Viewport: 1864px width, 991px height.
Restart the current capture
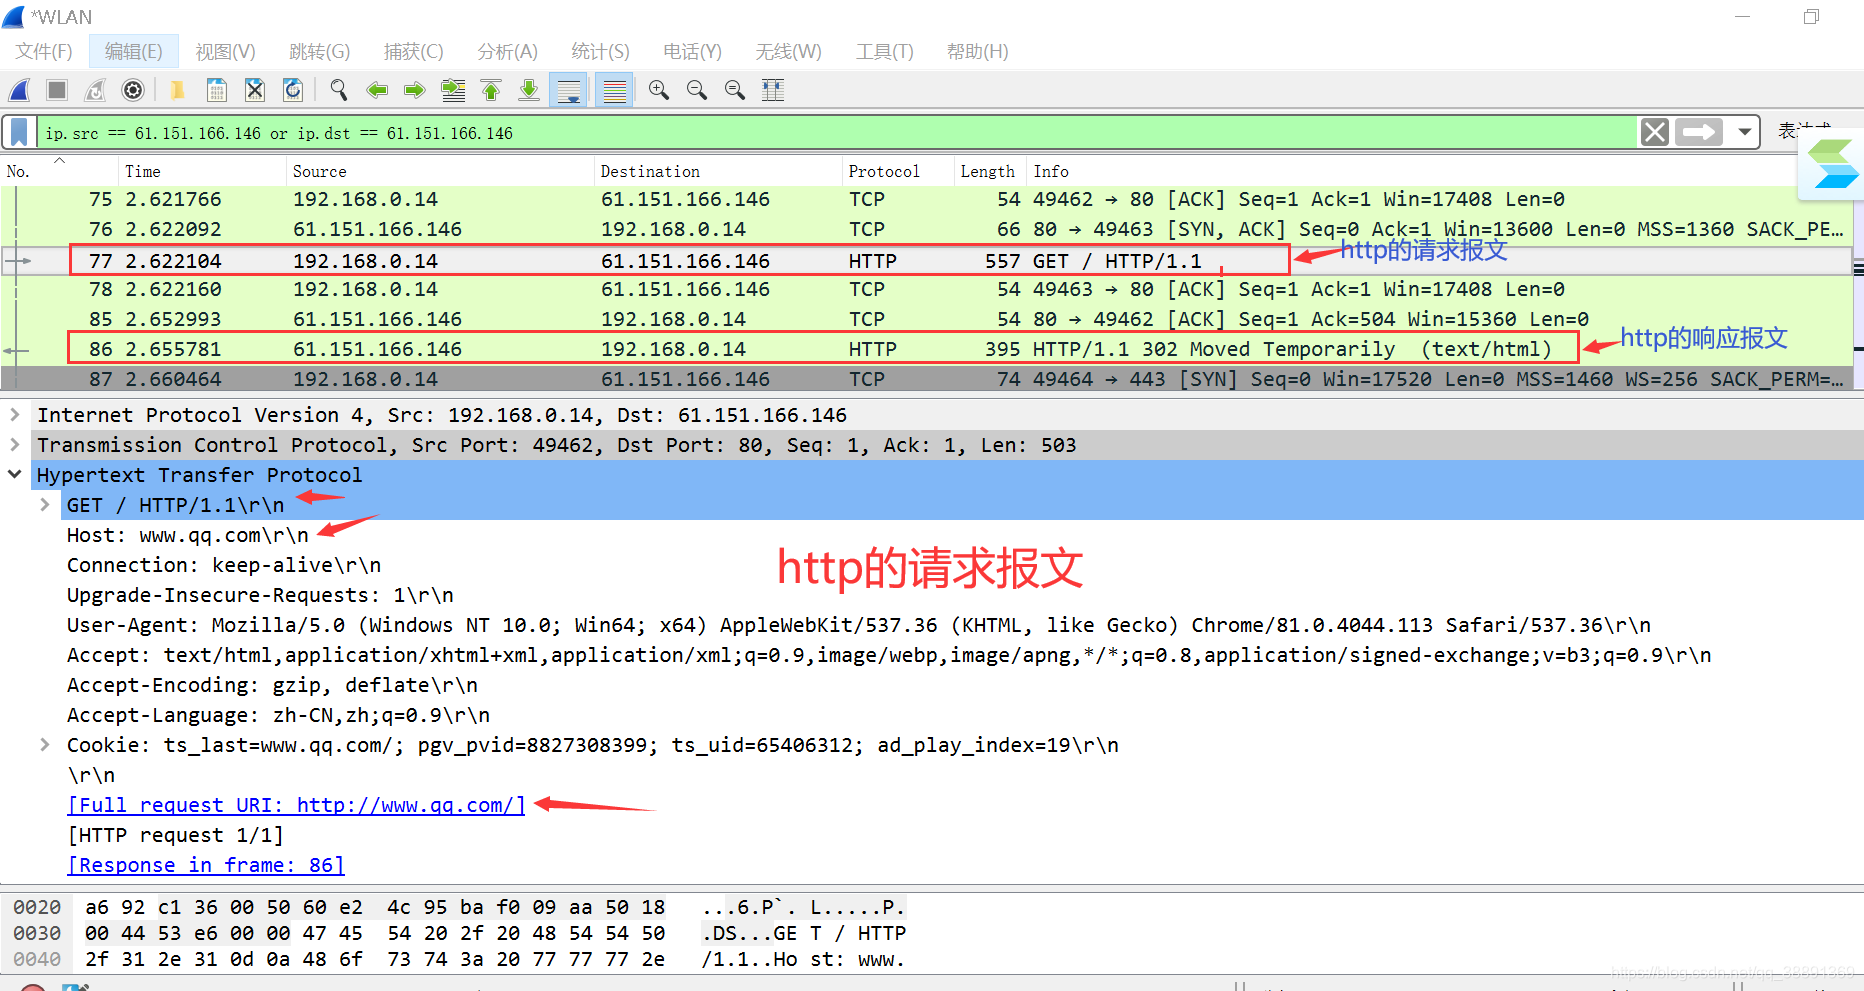click(x=95, y=90)
